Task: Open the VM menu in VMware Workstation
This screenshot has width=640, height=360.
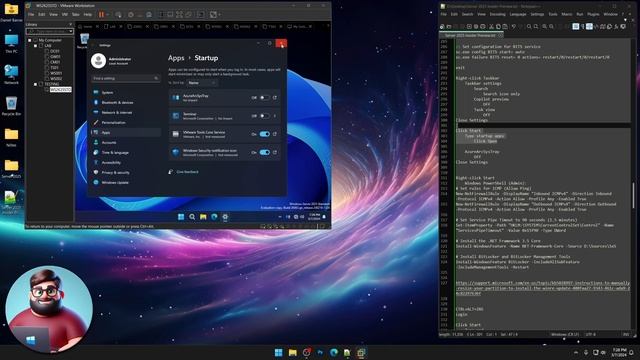Action: click(64, 15)
